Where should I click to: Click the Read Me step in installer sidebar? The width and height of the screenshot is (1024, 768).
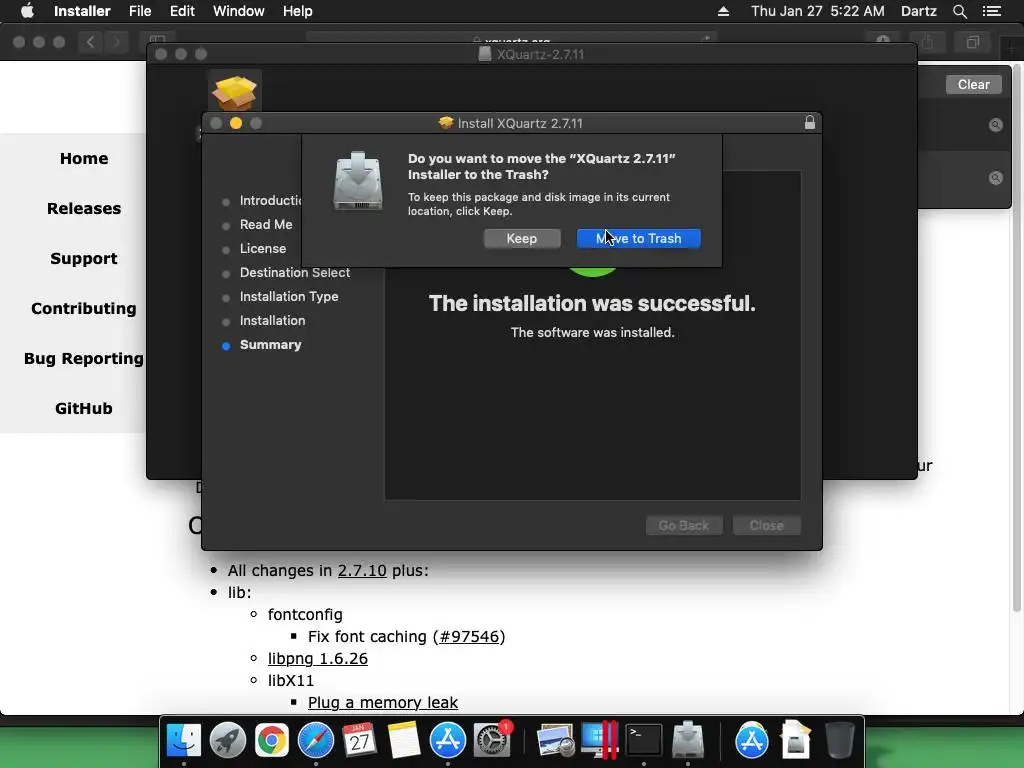pos(266,225)
